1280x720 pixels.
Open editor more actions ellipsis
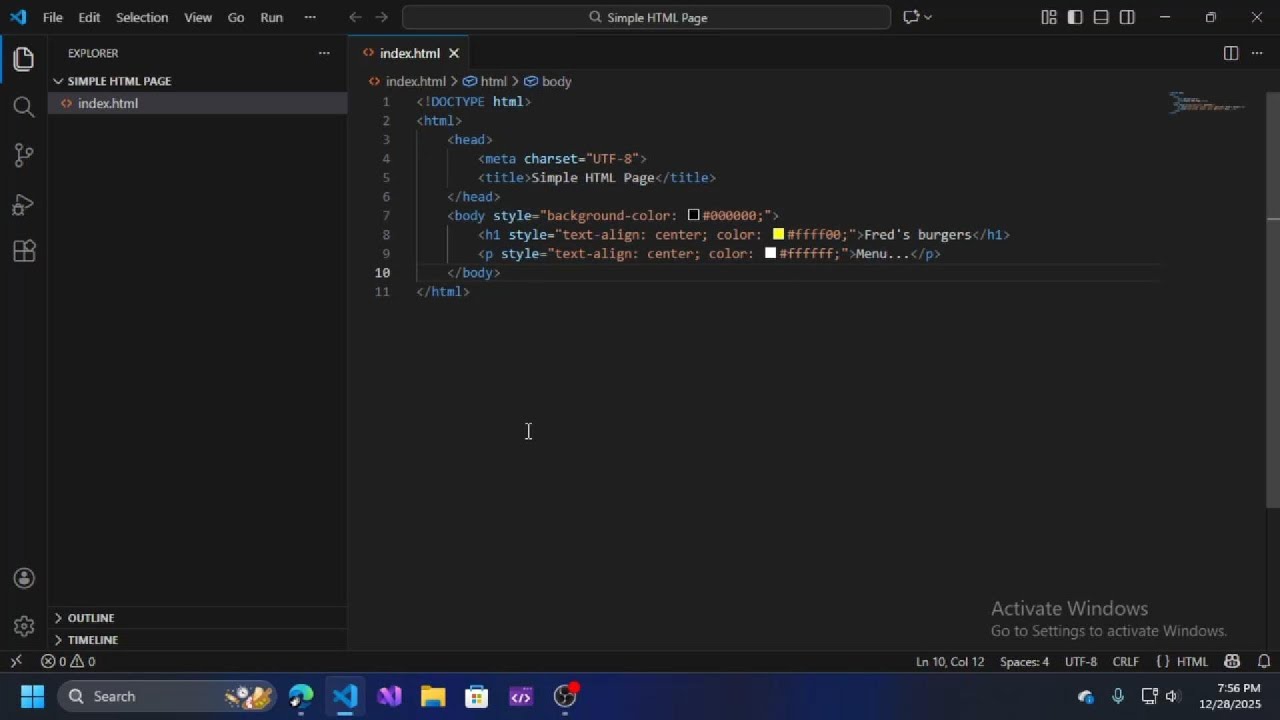1257,53
